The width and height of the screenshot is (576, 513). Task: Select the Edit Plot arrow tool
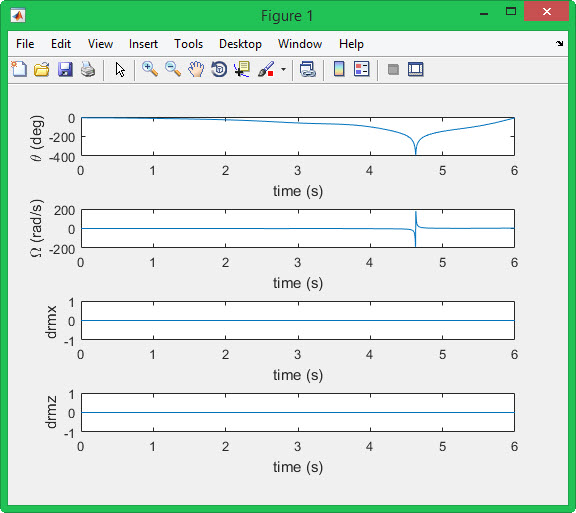120,69
